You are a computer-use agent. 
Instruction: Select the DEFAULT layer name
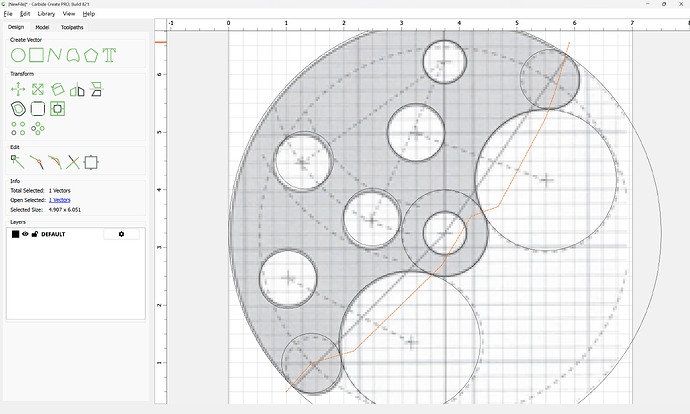click(53, 234)
